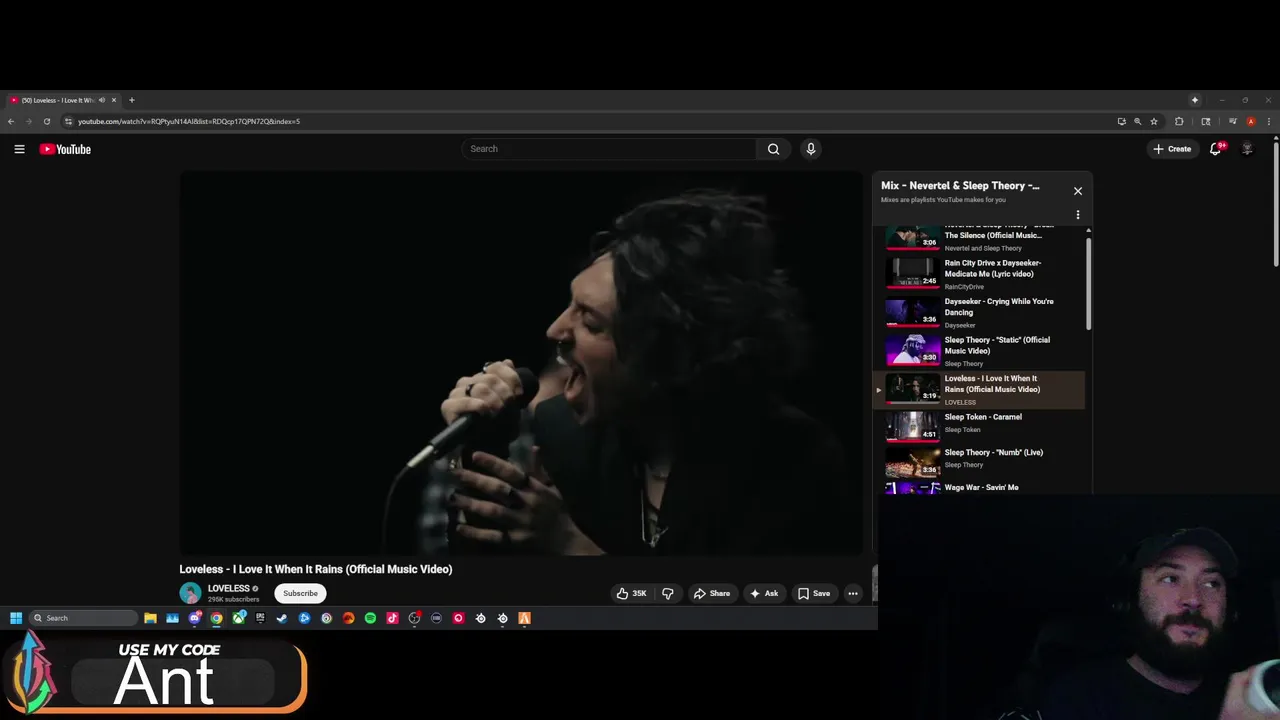The image size is (1280, 720).
Task: Click the video player to pause
Action: [521, 363]
